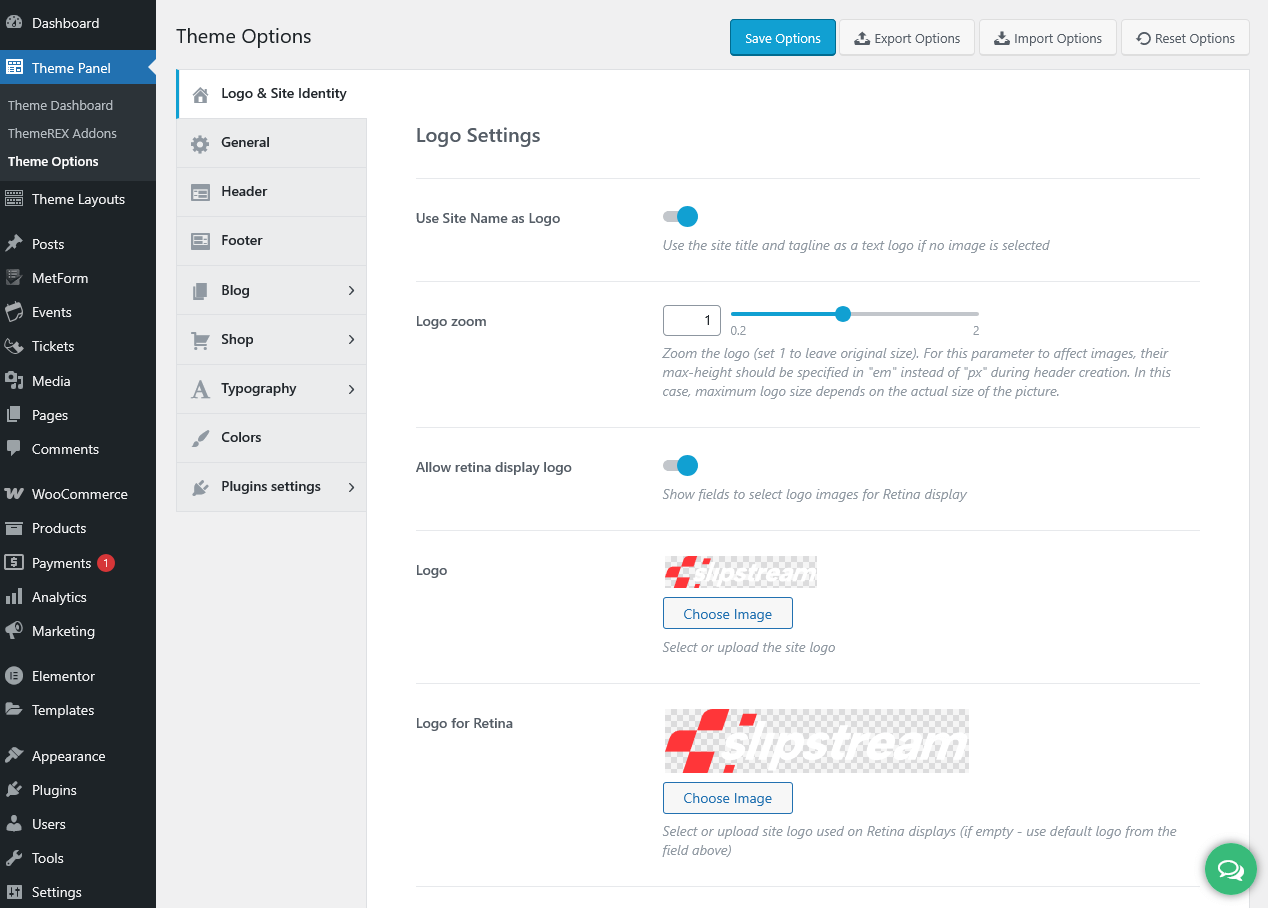The height and width of the screenshot is (908, 1268).
Task: Open ThemeREX Addons submenu link
Action: (x=62, y=133)
